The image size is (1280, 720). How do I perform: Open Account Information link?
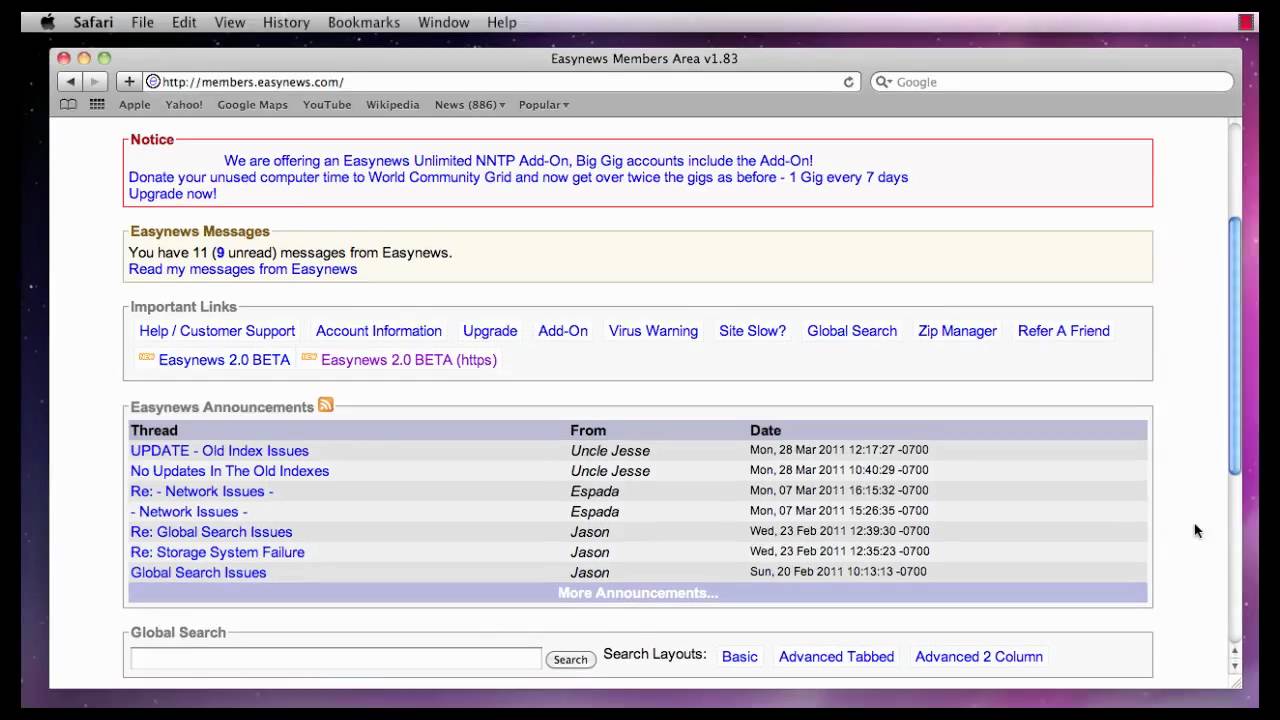tap(379, 331)
